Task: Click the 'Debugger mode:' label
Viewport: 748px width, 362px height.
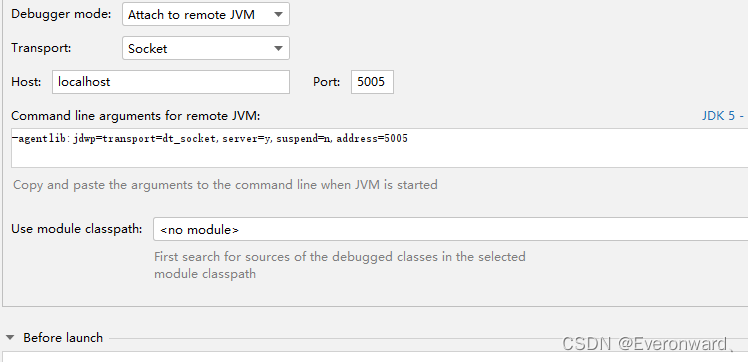Action: point(61,14)
